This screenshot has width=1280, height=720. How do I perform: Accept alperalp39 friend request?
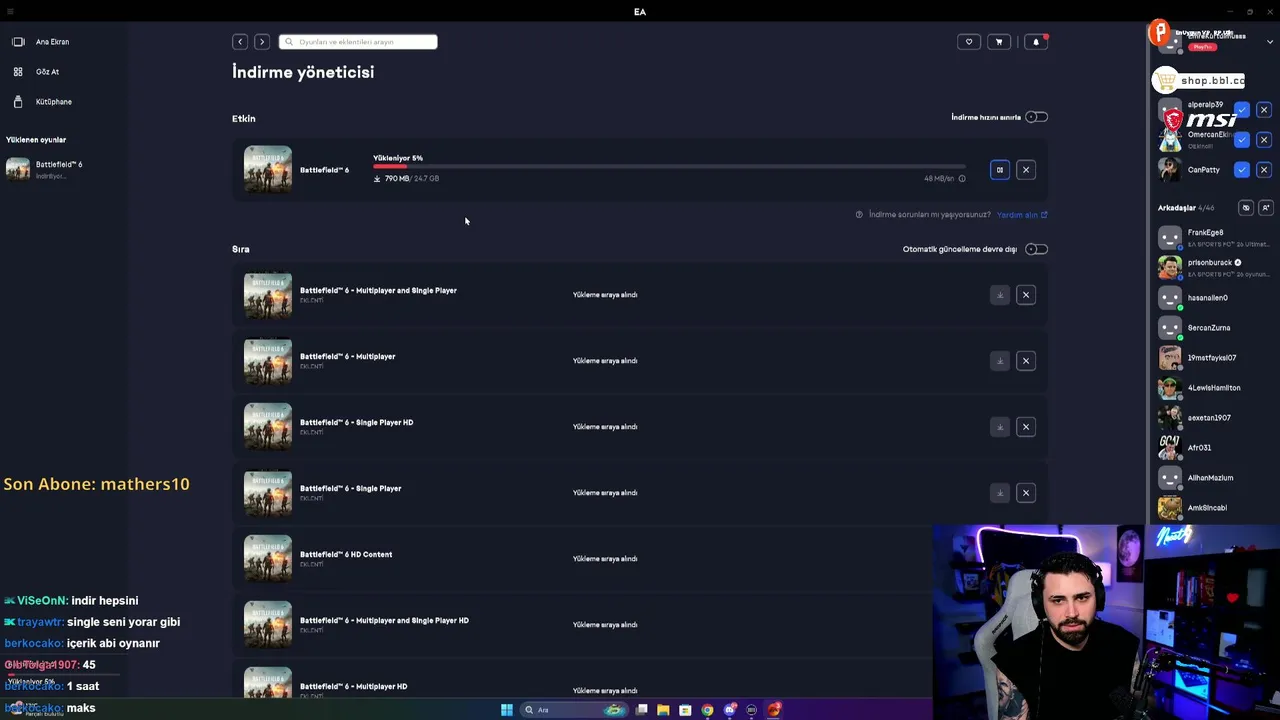tap(1242, 110)
